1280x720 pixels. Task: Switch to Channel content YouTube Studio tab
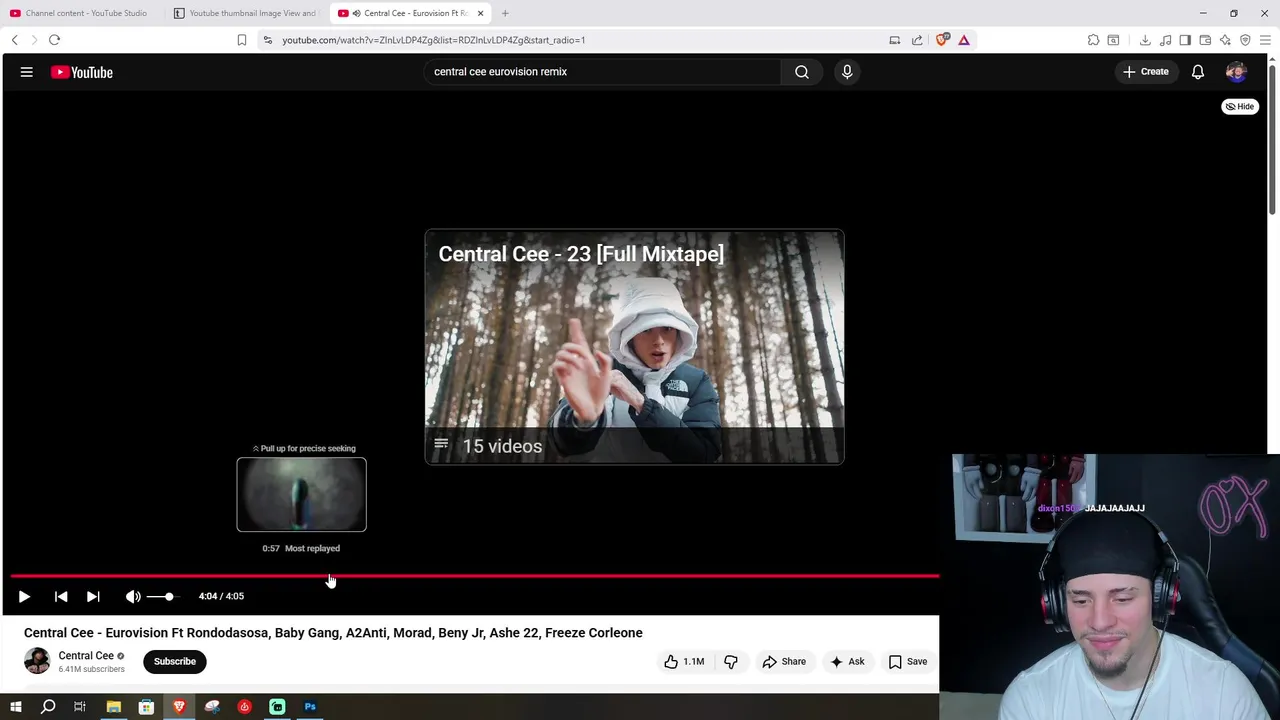80,13
